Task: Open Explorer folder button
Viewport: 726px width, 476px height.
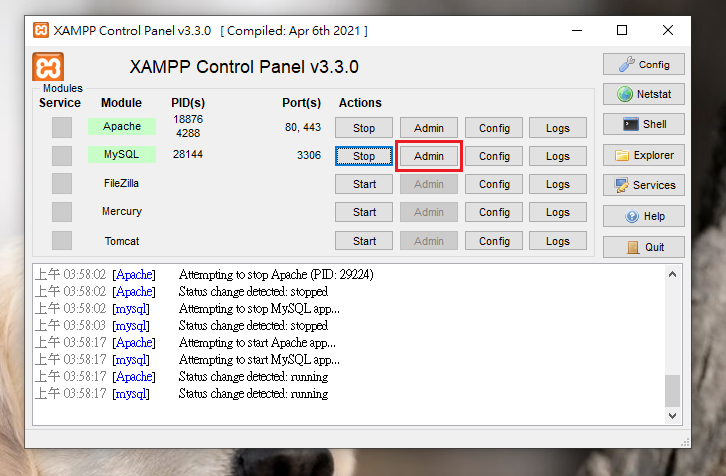Action: coord(644,155)
